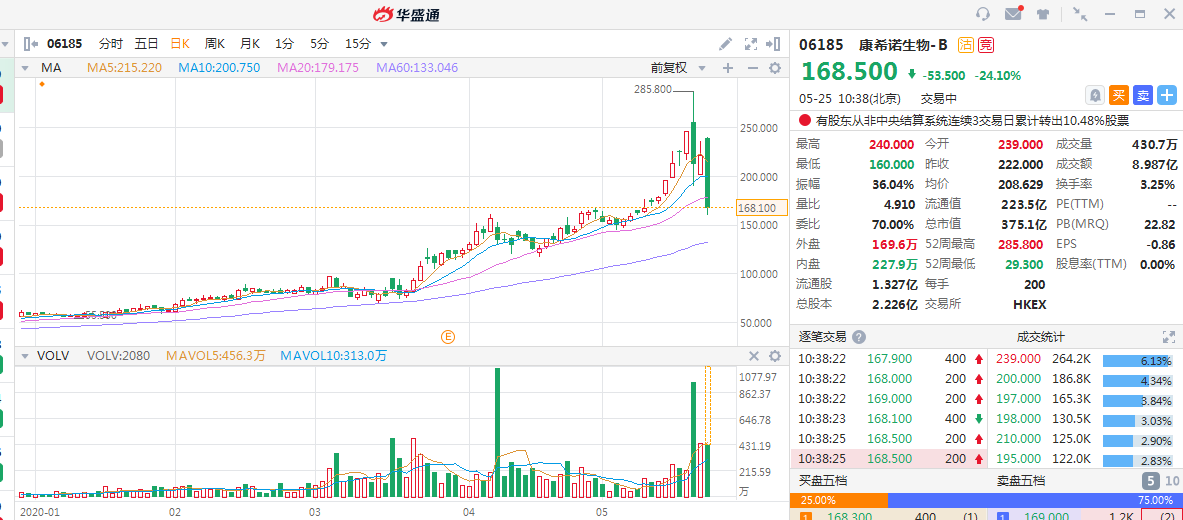1183x520 pixels.
Task: Add stock to watchlist with plus icon
Action: click(x=1167, y=95)
